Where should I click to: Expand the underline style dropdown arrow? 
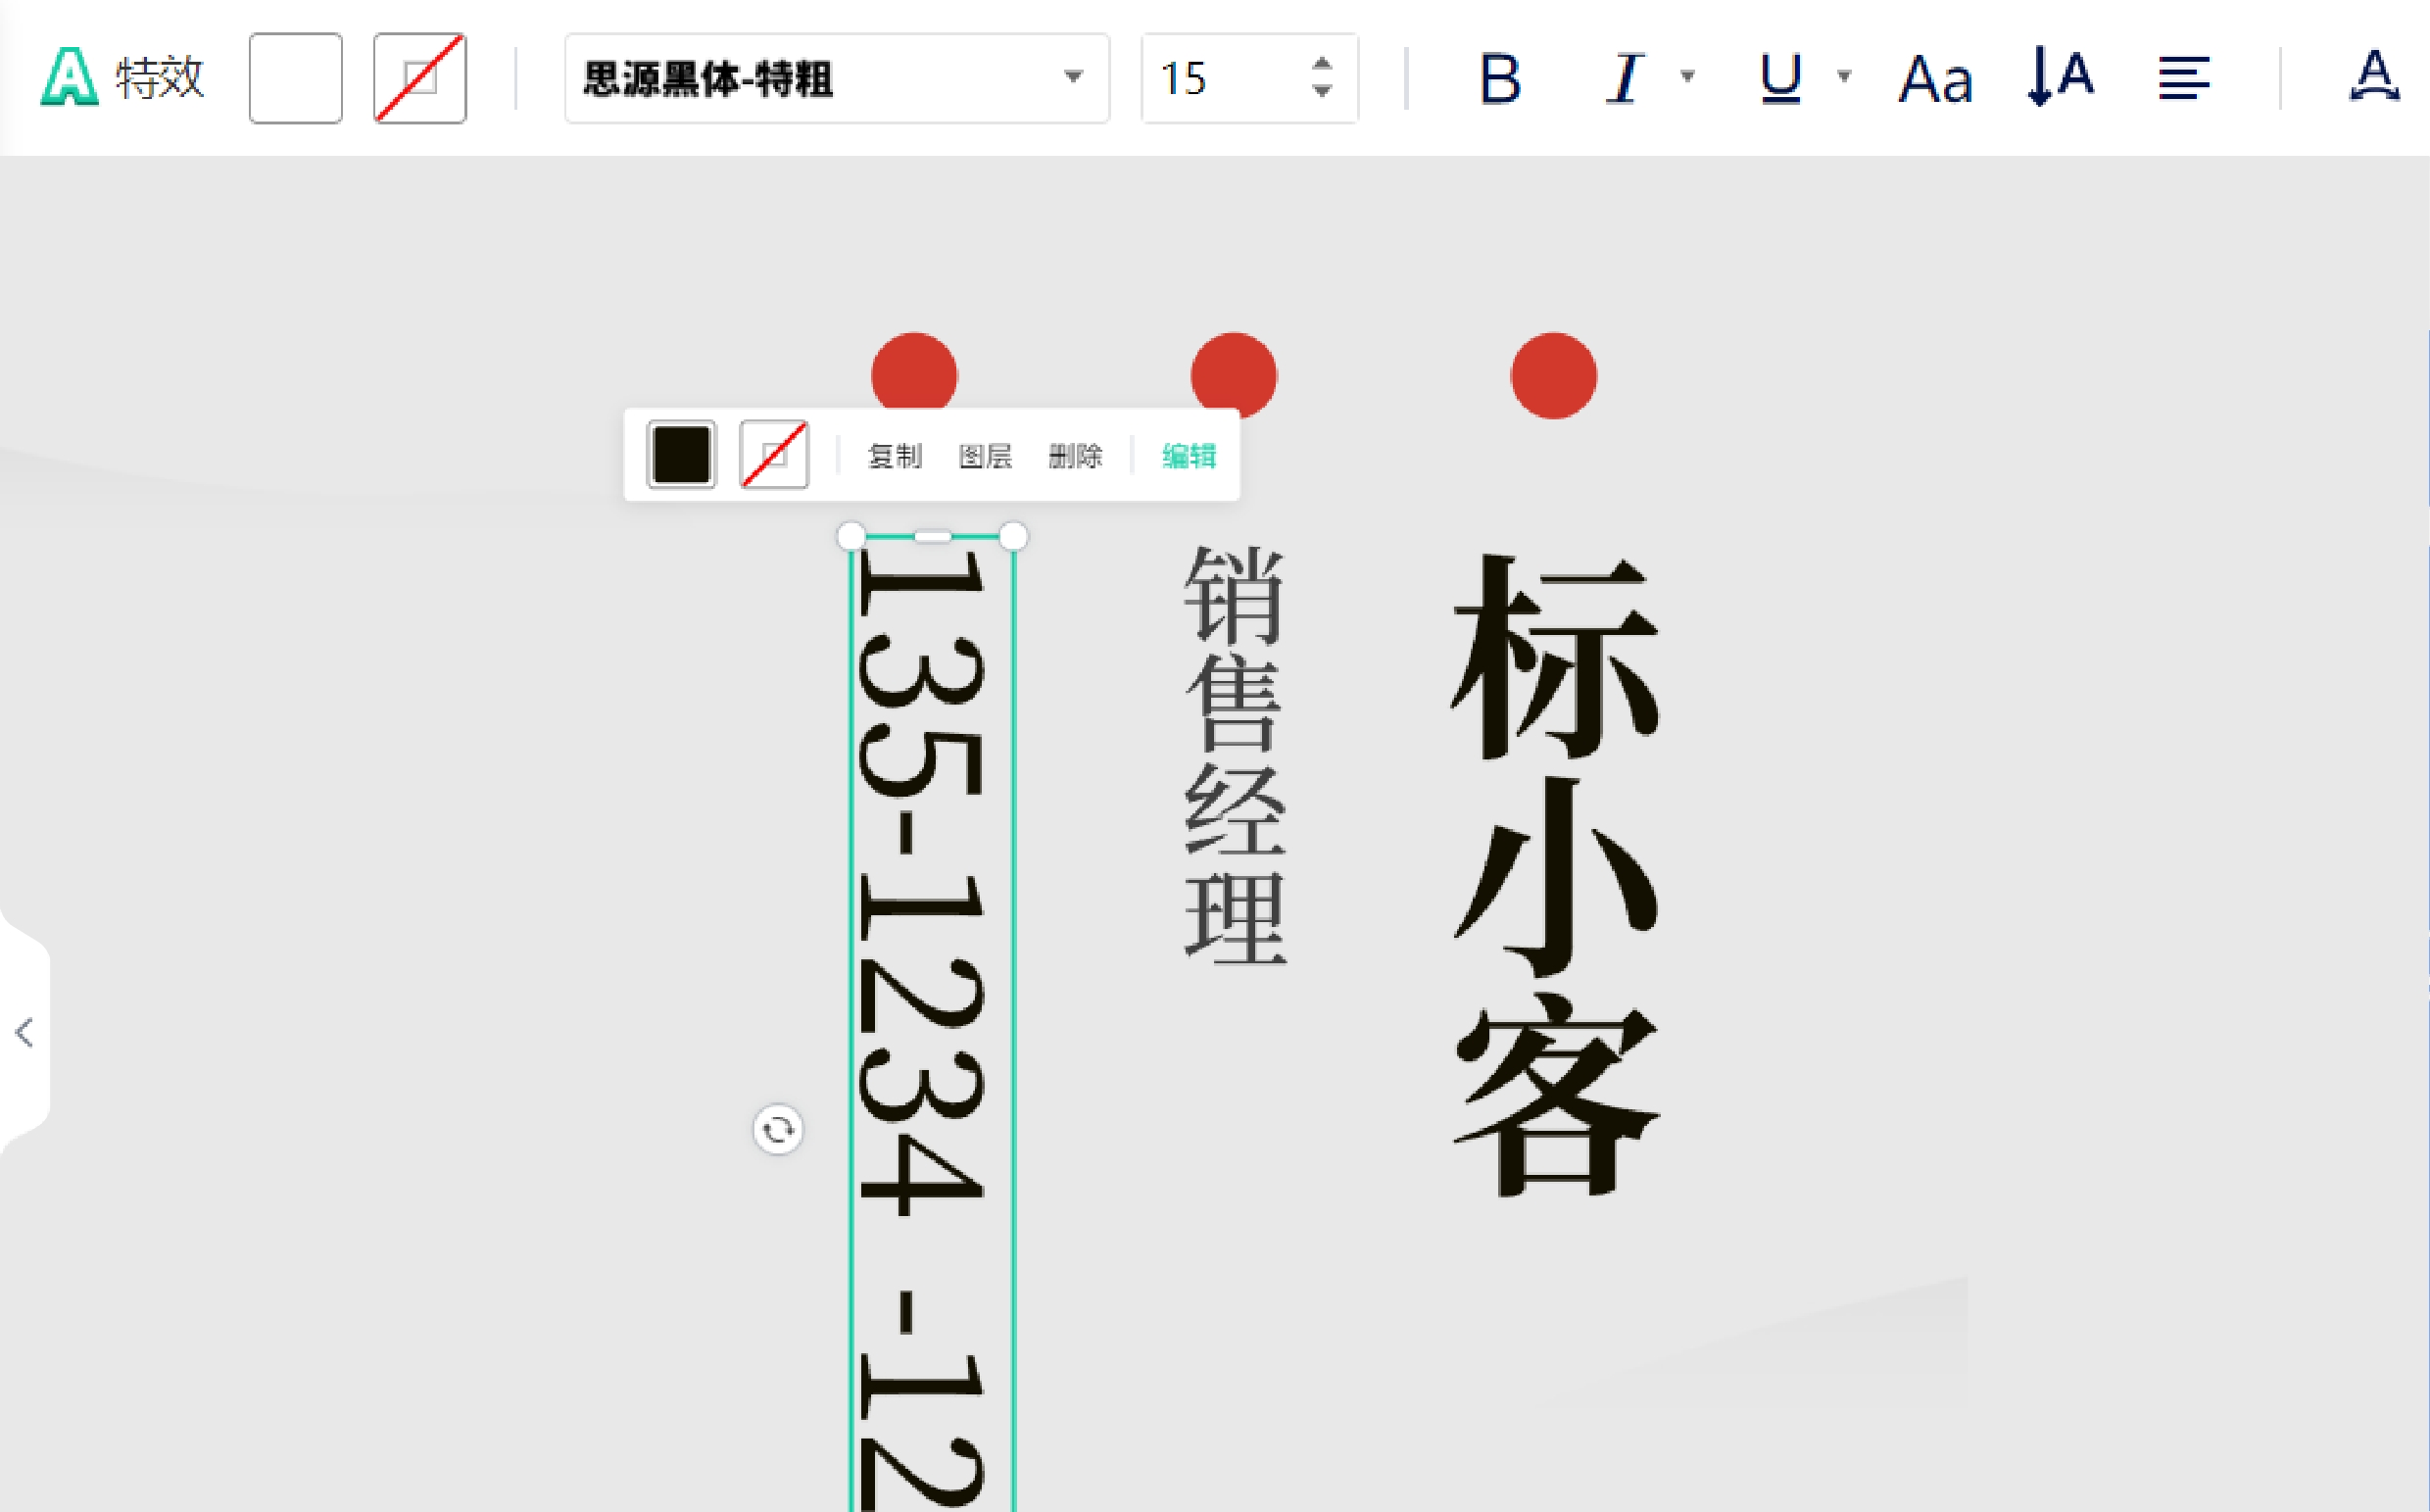[1843, 80]
